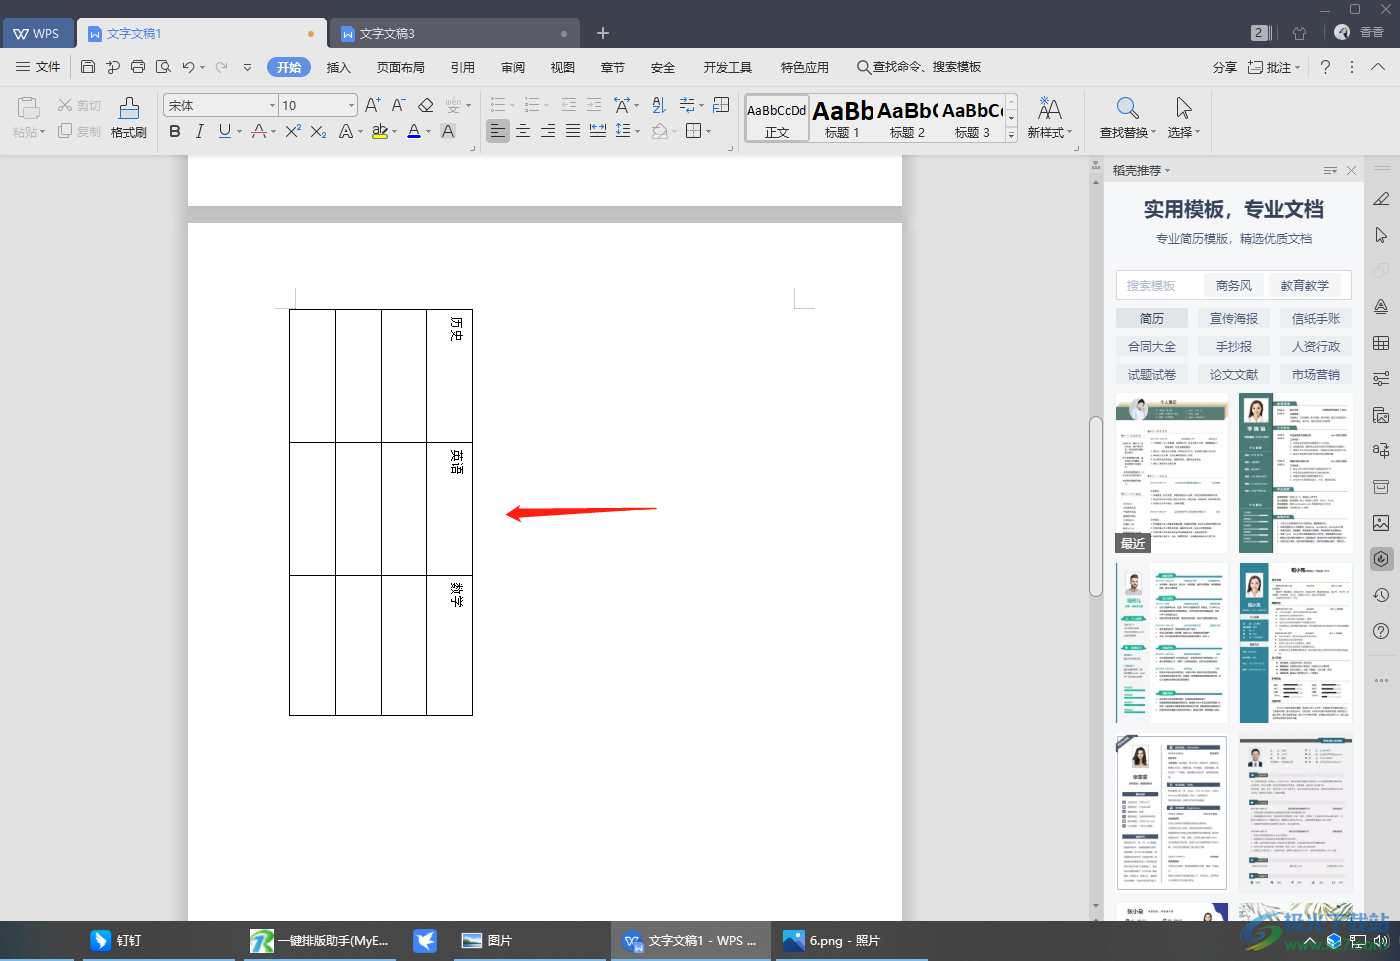Click the template search (搜索模板) field
Image resolution: width=1400 pixels, height=961 pixels.
[1156, 285]
